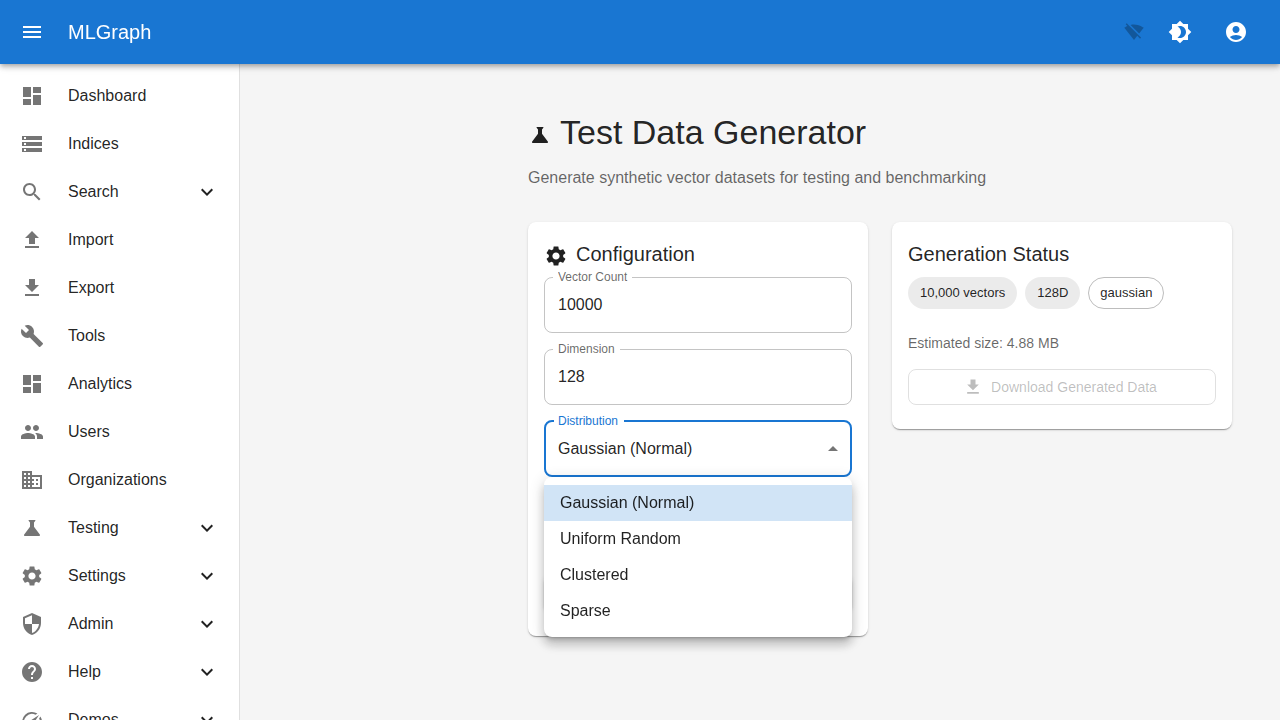The image size is (1280, 720).
Task: Select the Indices list icon
Action: tap(32, 143)
